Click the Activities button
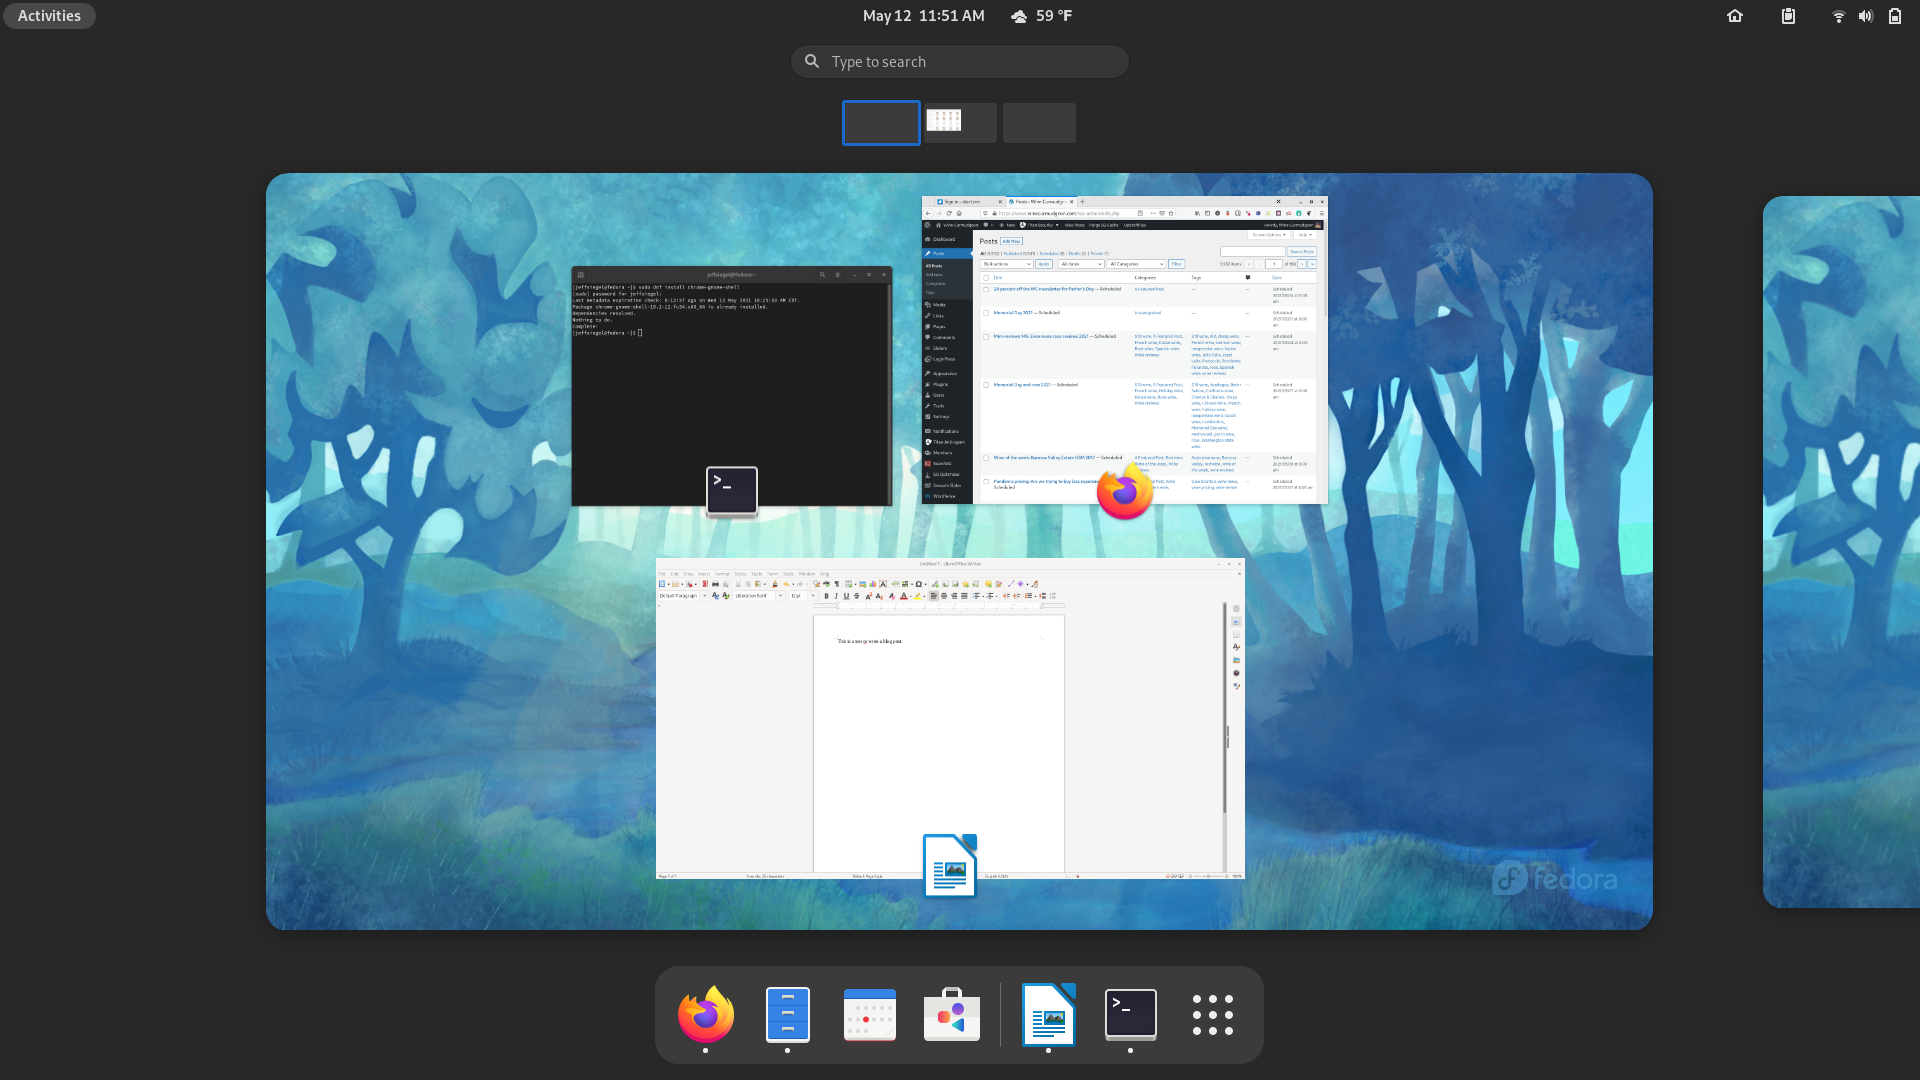1920x1080 pixels. click(49, 16)
